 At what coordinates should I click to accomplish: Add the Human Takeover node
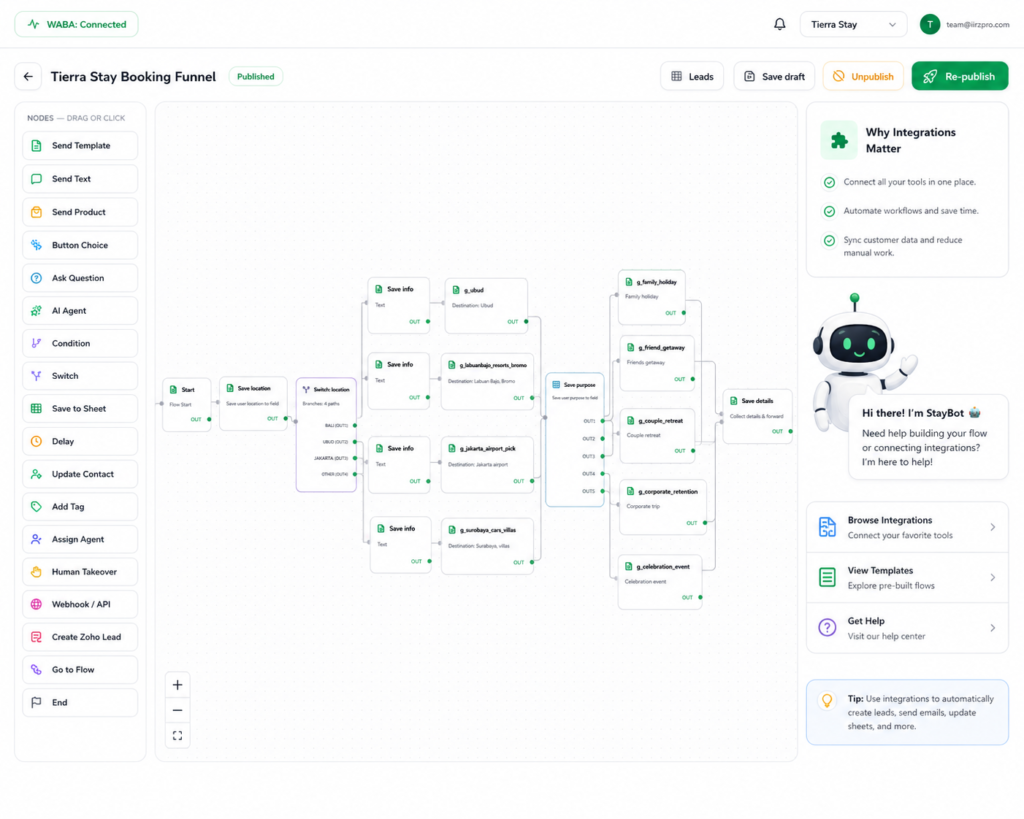coord(80,571)
